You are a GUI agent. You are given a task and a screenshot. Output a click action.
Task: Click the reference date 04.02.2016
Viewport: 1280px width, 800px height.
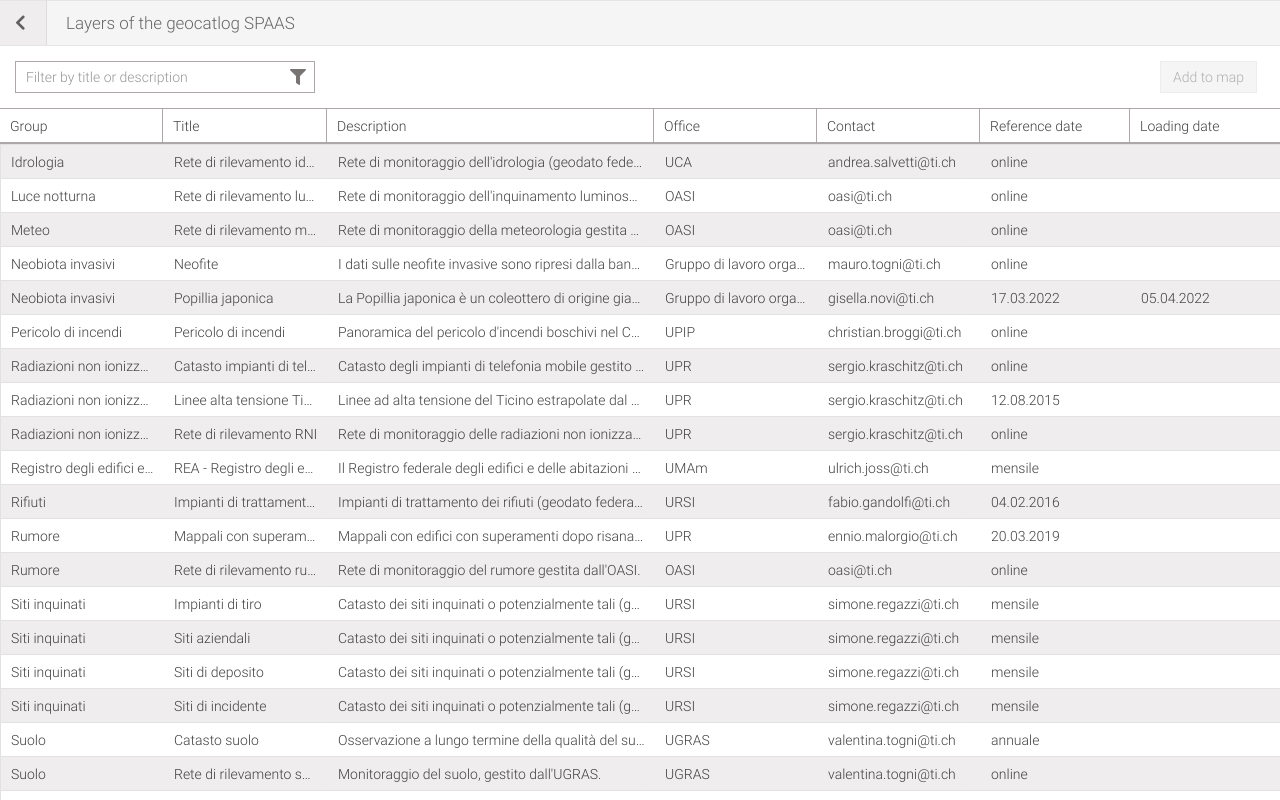1025,502
